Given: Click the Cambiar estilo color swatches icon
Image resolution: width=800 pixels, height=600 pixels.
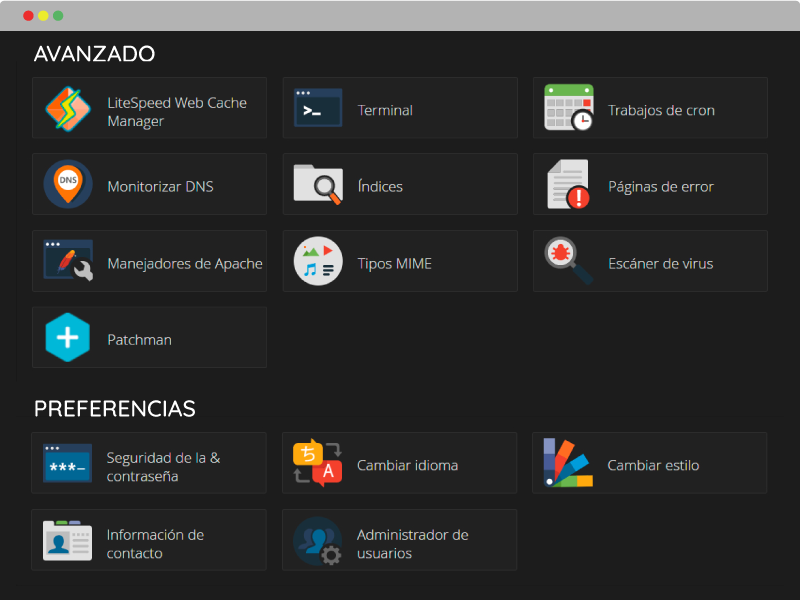Looking at the screenshot, I should click(x=568, y=463).
